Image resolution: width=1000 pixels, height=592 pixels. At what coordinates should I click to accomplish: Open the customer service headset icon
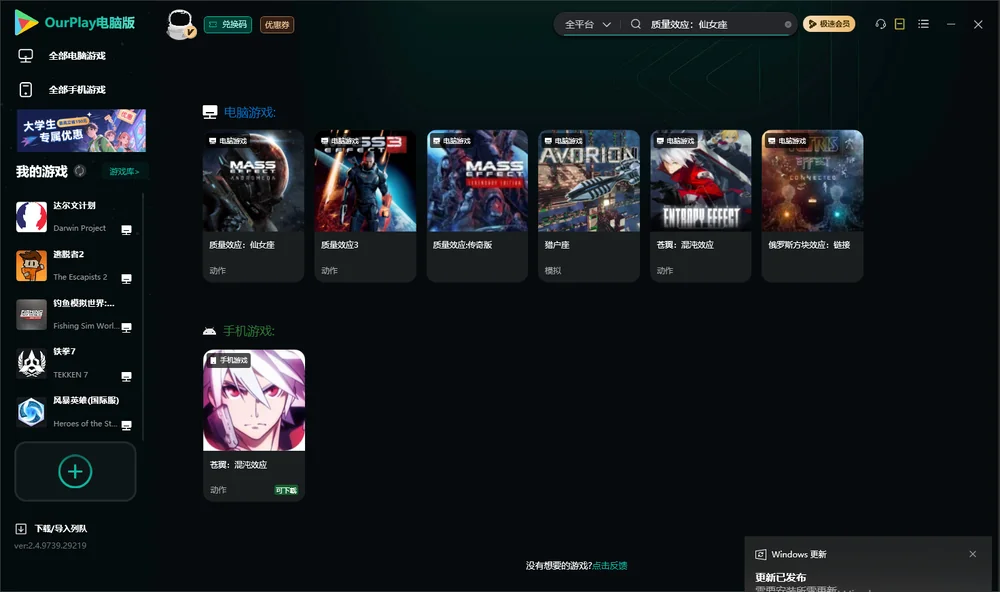pos(880,24)
